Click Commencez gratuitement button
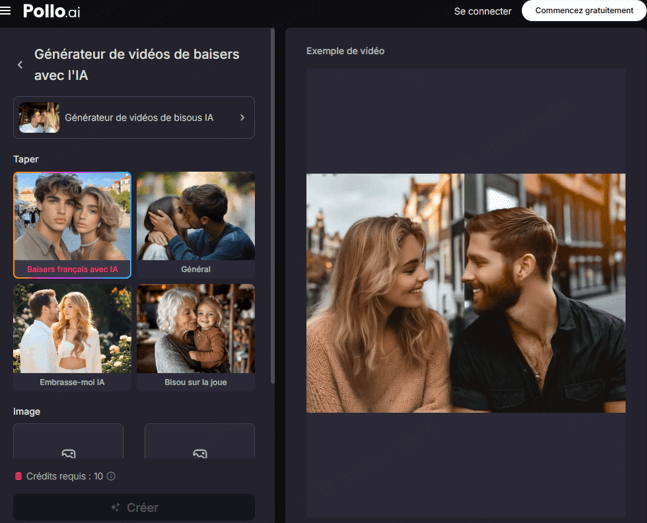647x523 pixels. click(584, 11)
